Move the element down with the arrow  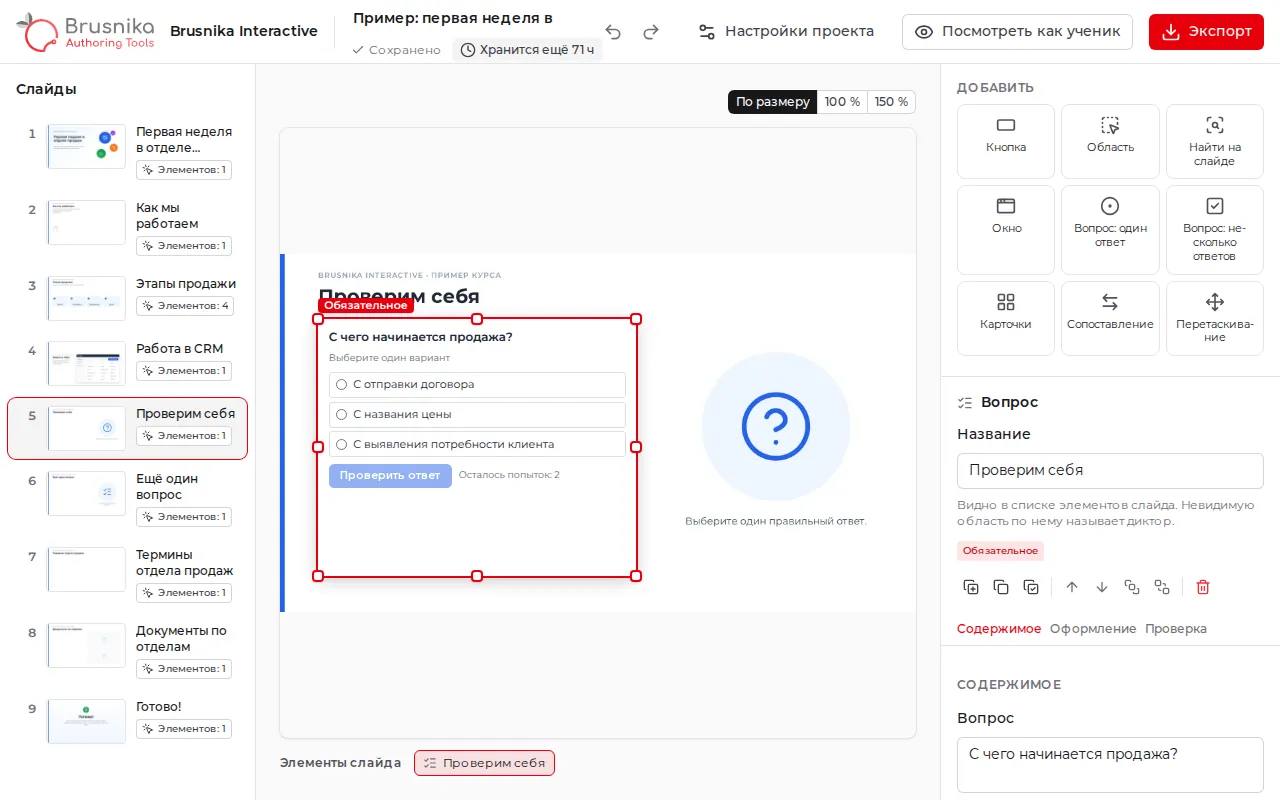1102,587
